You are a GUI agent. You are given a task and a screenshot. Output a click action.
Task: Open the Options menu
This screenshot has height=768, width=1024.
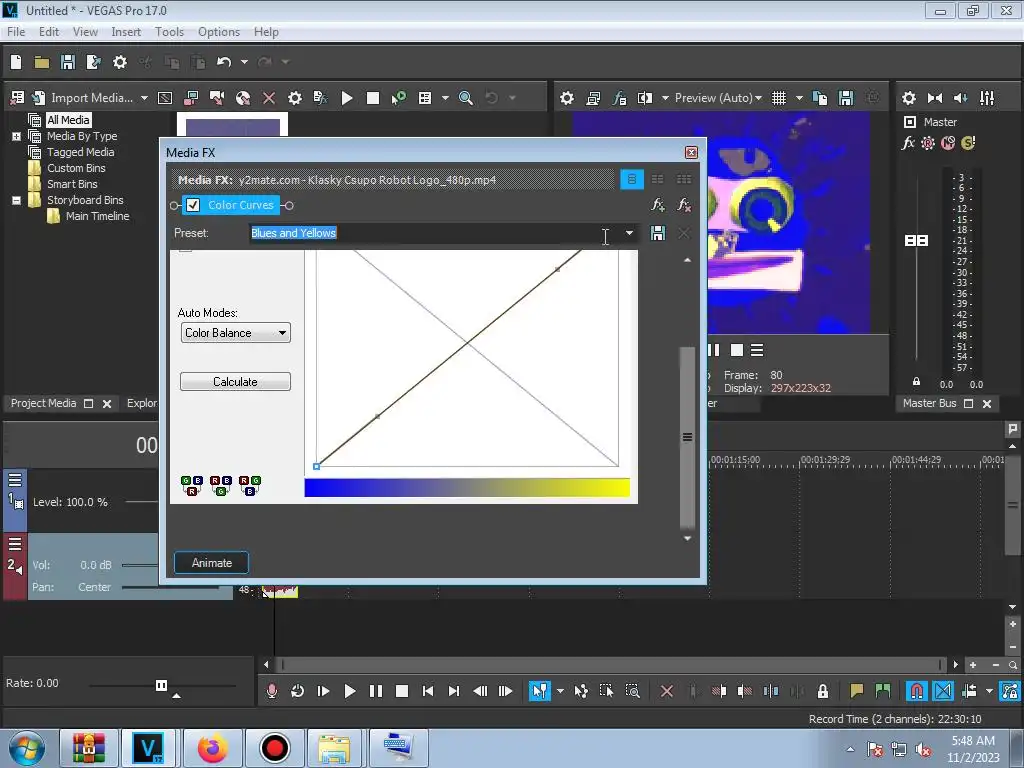219,32
